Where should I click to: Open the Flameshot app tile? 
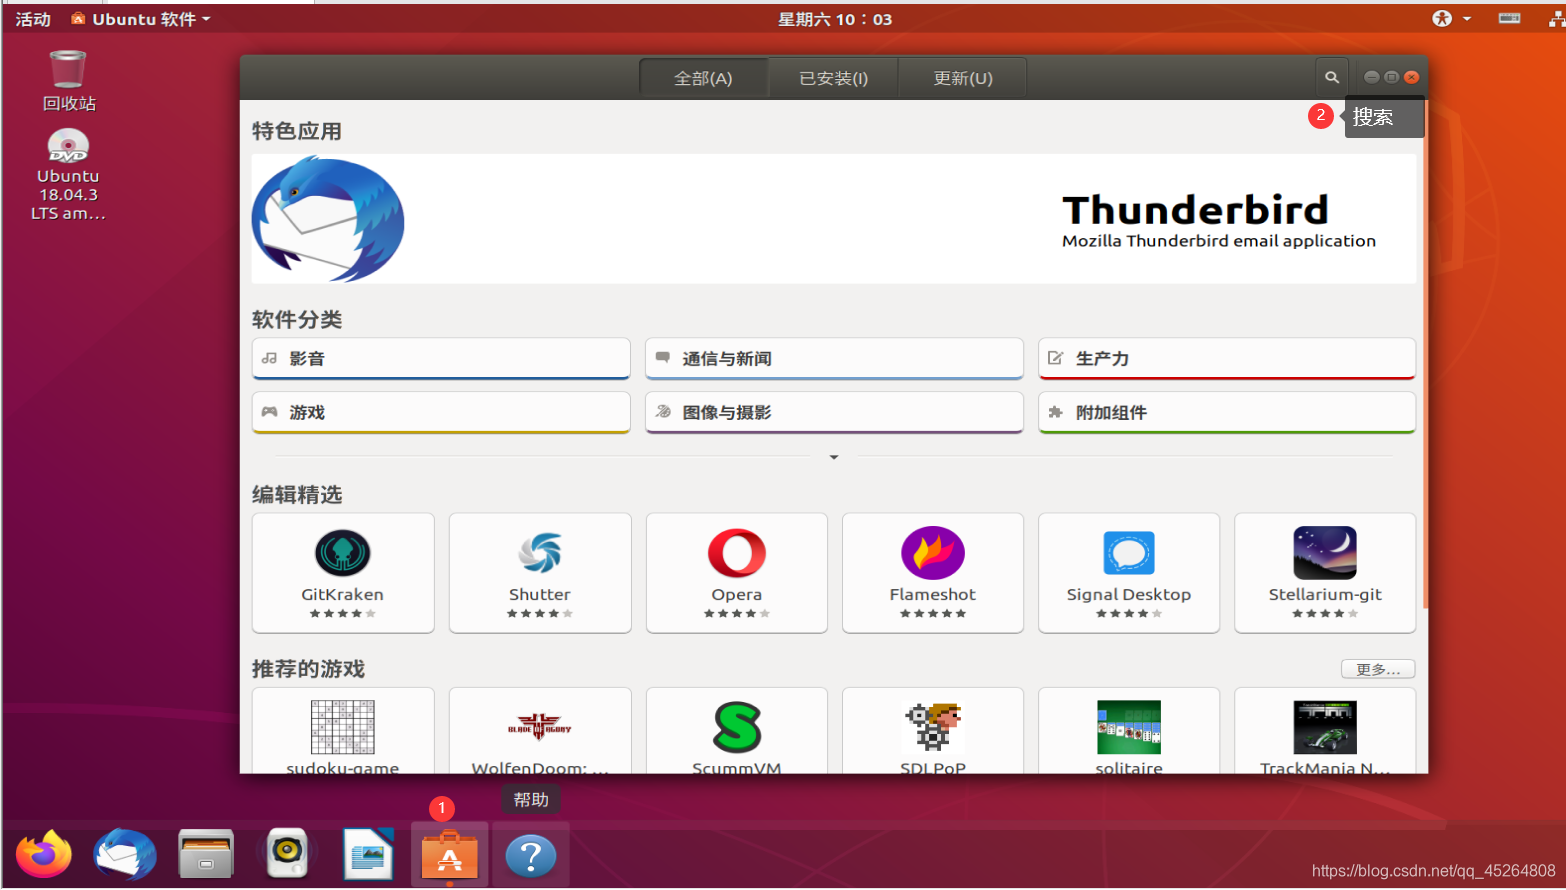click(x=931, y=572)
